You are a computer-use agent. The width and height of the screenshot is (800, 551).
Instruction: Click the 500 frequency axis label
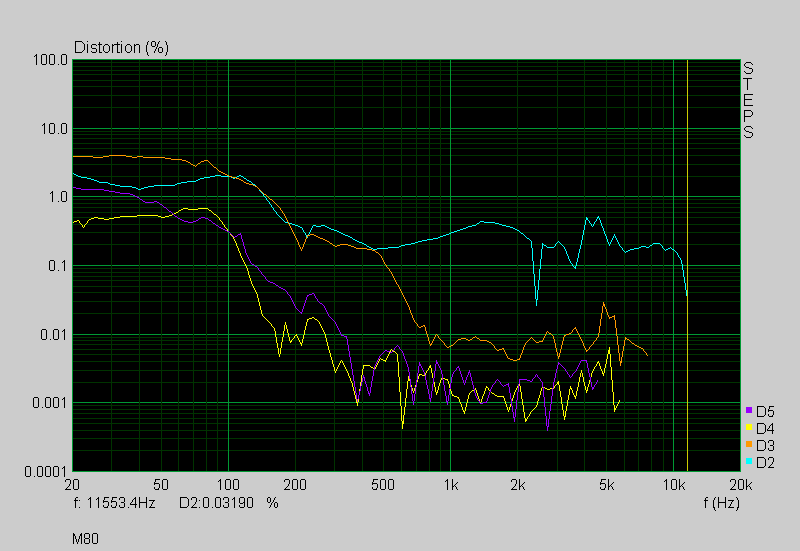tap(383, 485)
